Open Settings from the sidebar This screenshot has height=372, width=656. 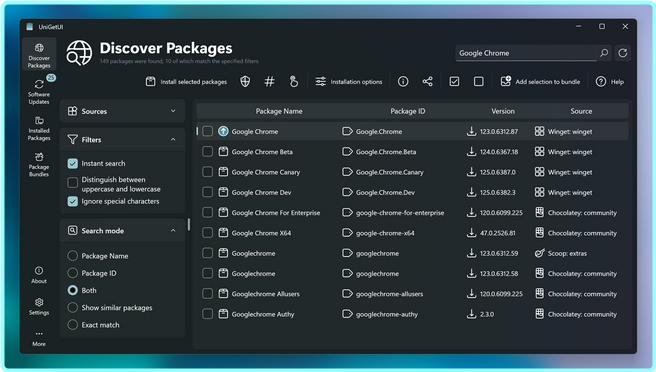(39, 306)
